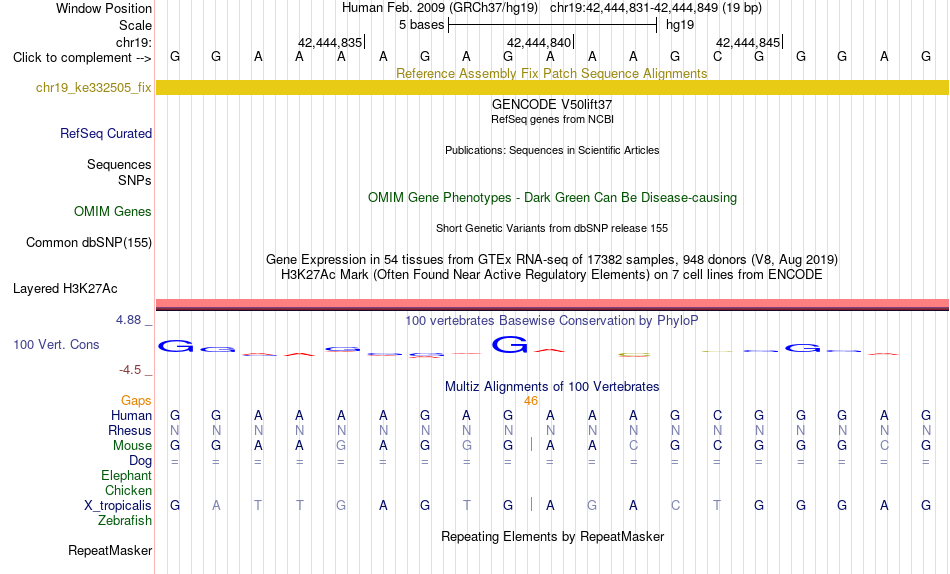Screen dimensions: 950x574
Task: Open 'Reference Assembly Fix Patch Sequence Alignments' title
Action: pos(552,73)
